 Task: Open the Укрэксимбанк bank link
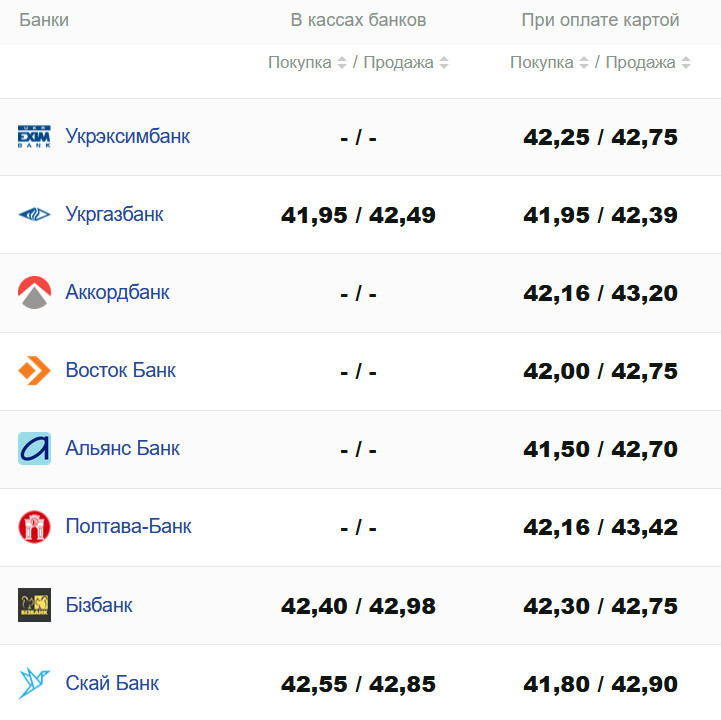[127, 136]
